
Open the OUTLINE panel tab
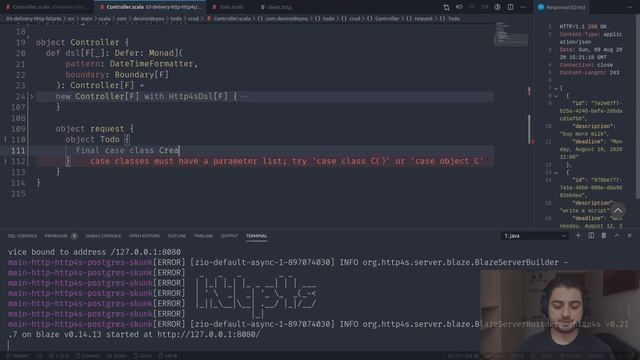pyautogui.click(x=176, y=236)
